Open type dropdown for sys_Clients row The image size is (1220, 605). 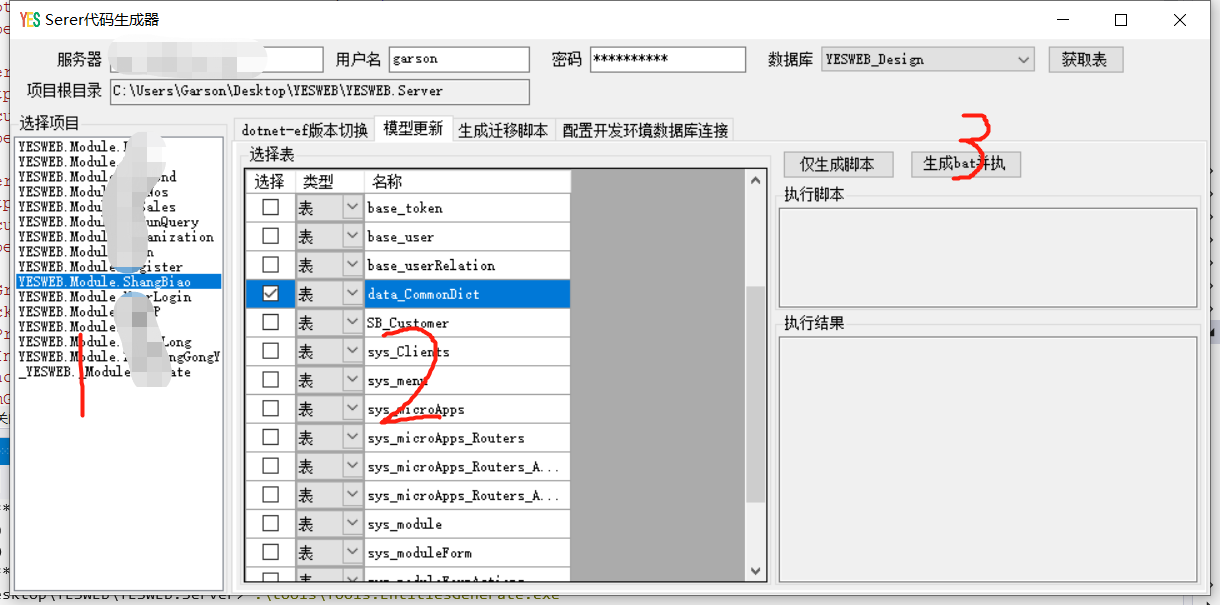(352, 352)
